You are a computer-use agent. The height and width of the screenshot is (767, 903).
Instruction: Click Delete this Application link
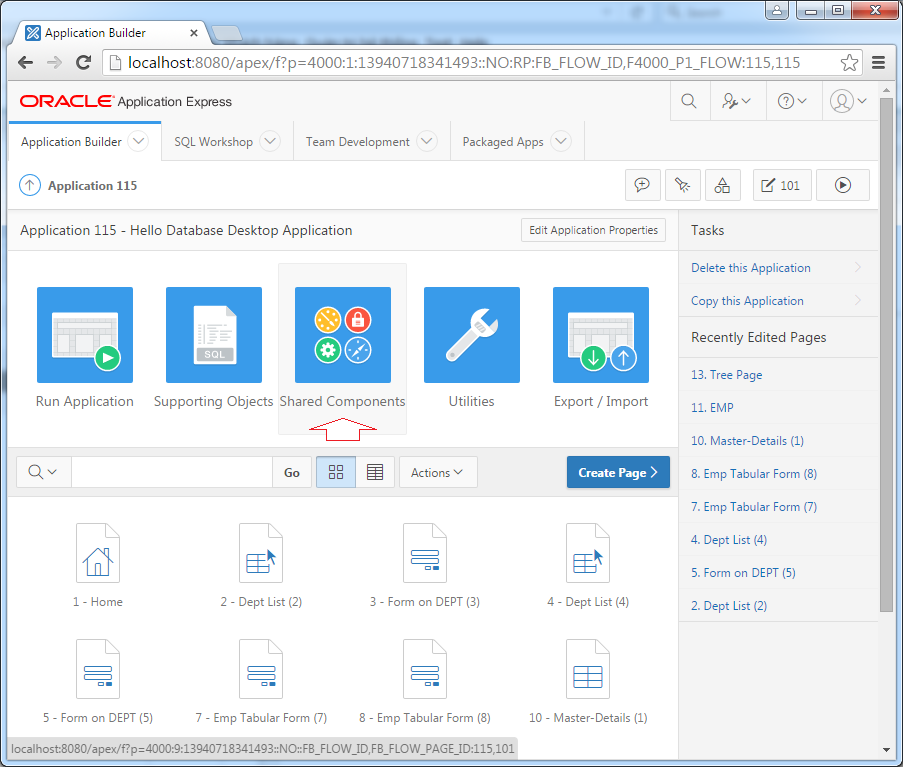pos(750,268)
